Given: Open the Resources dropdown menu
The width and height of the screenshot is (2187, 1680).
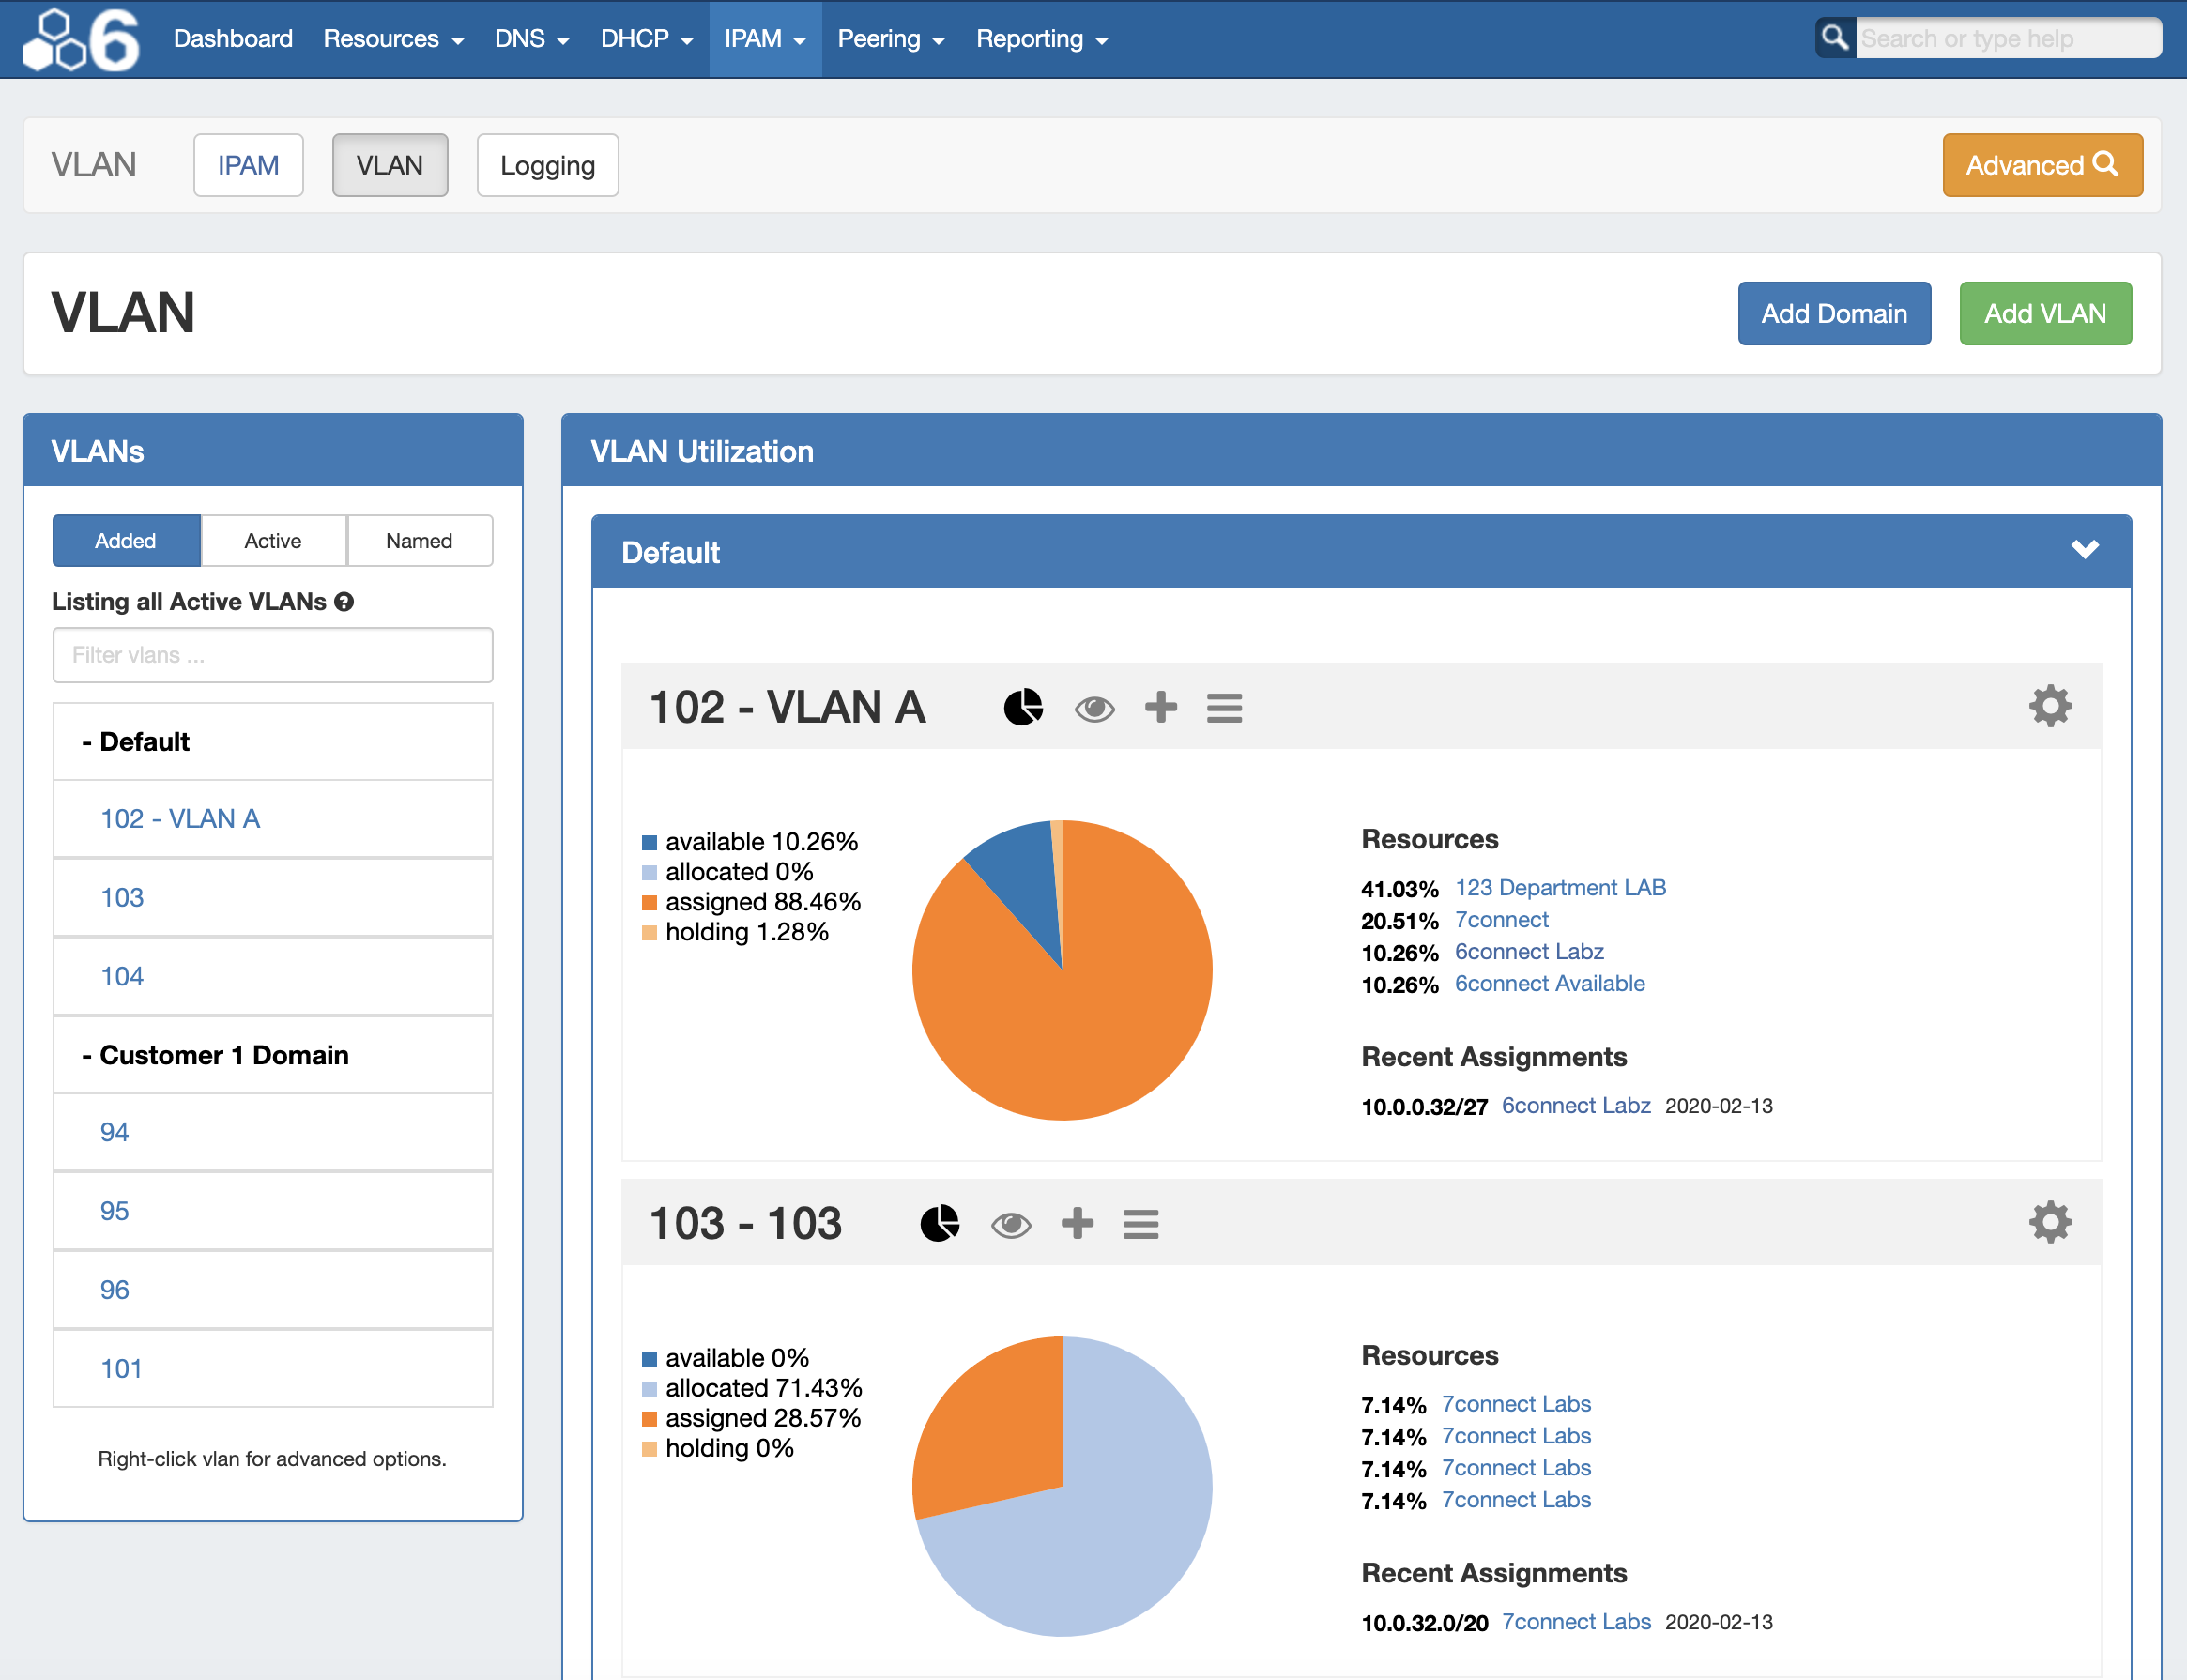Looking at the screenshot, I should click(x=393, y=39).
